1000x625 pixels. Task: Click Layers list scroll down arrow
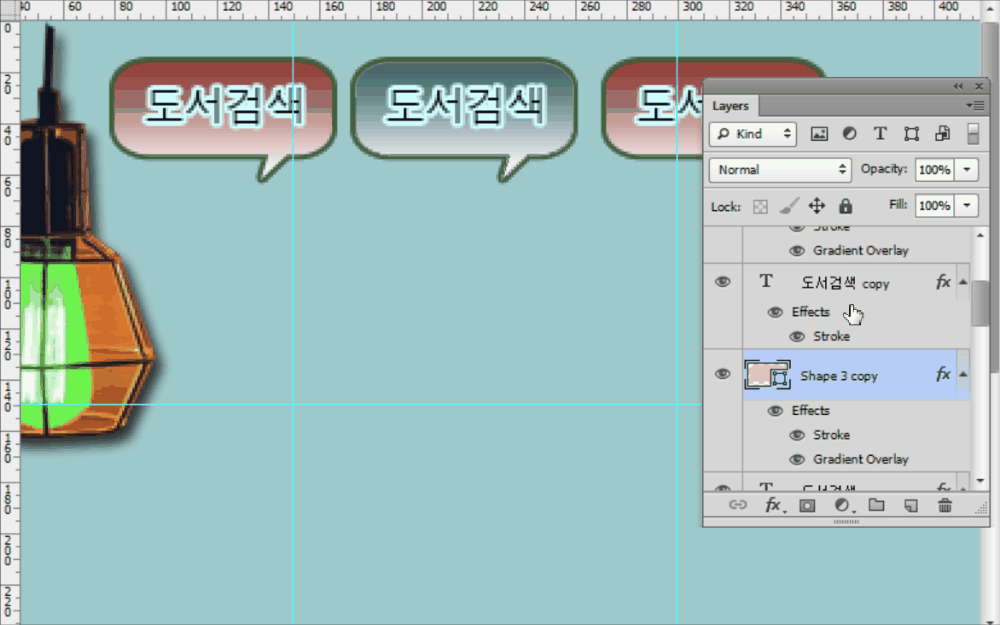coord(980,481)
